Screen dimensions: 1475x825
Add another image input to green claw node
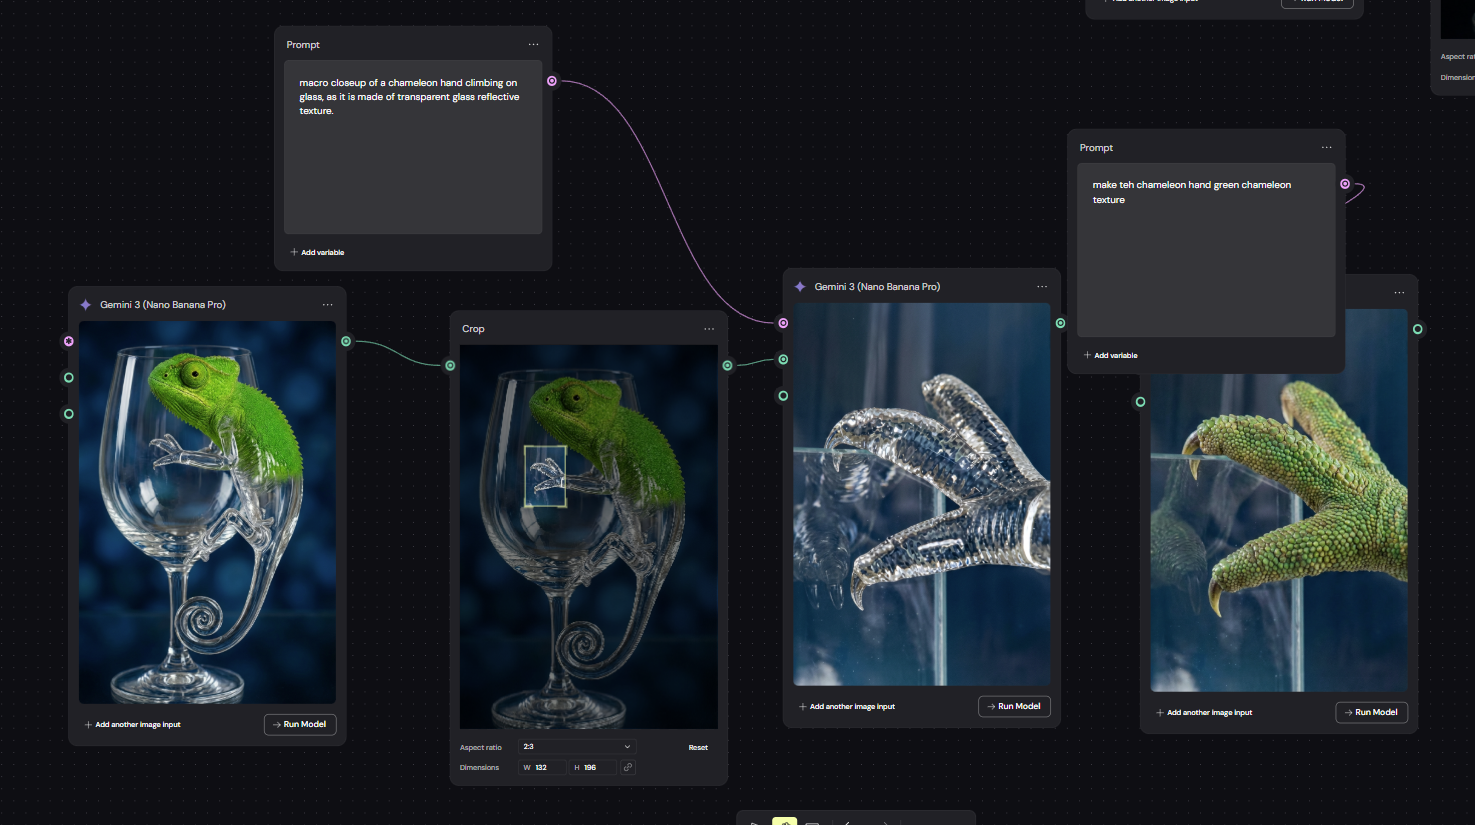pyautogui.click(x=1204, y=713)
